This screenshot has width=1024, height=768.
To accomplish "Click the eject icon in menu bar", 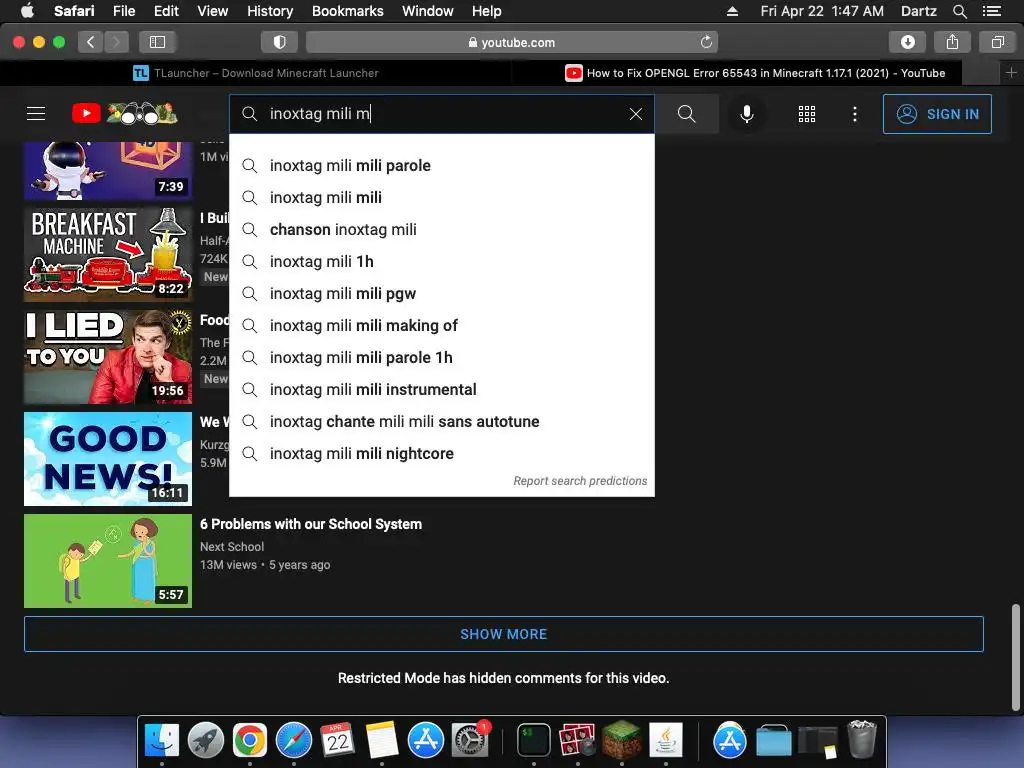I will pyautogui.click(x=732, y=11).
